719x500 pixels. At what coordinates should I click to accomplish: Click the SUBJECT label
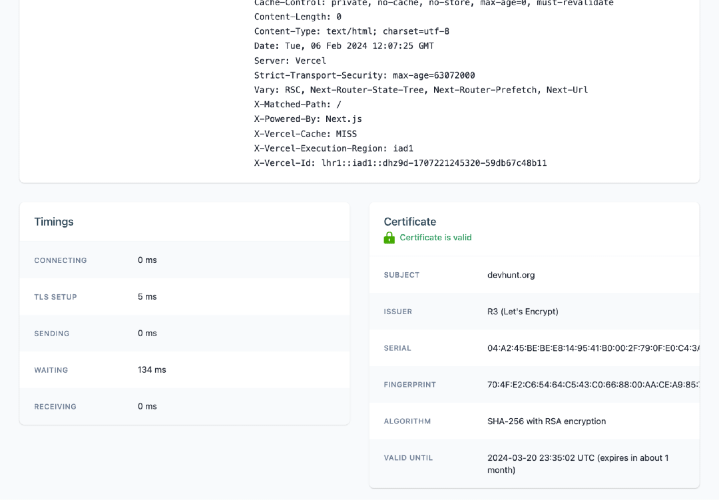point(401,275)
